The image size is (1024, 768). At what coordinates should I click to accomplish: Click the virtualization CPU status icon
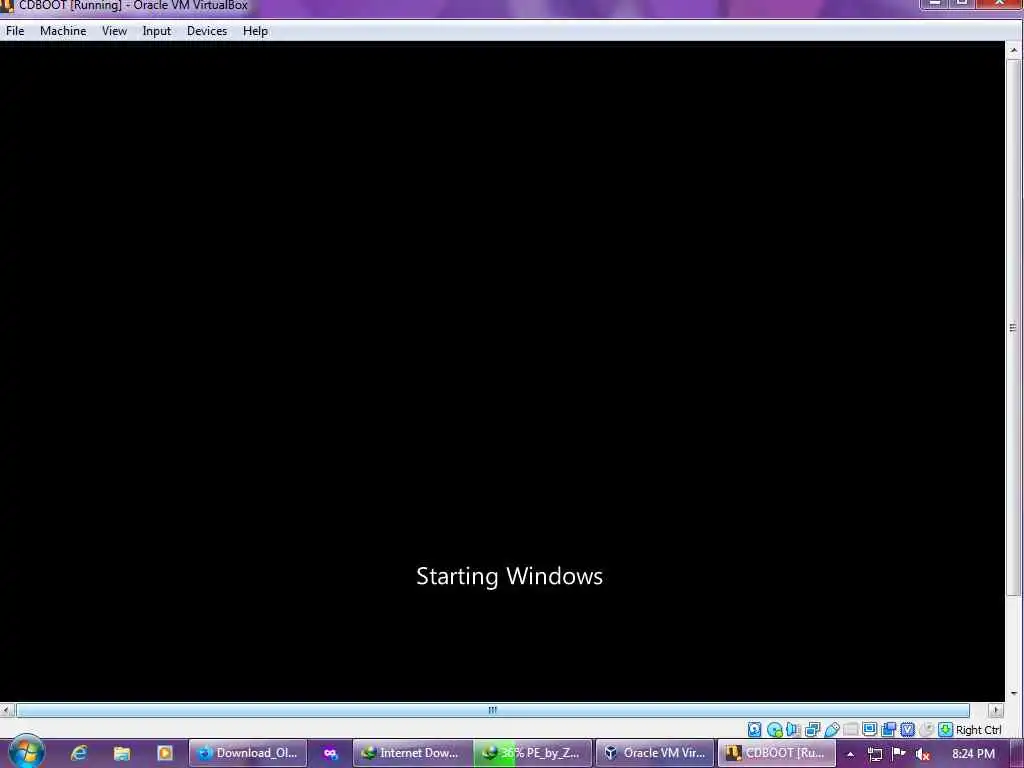point(907,729)
